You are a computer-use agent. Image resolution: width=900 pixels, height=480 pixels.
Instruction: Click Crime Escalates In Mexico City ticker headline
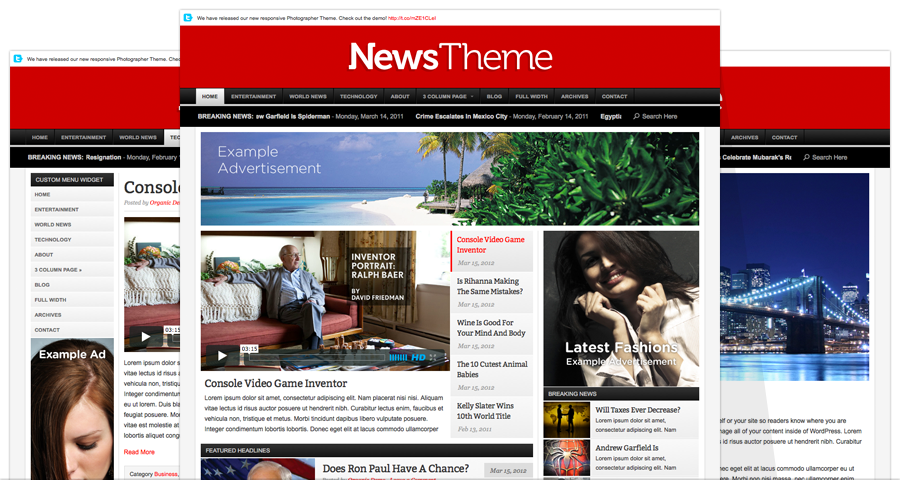[461, 116]
